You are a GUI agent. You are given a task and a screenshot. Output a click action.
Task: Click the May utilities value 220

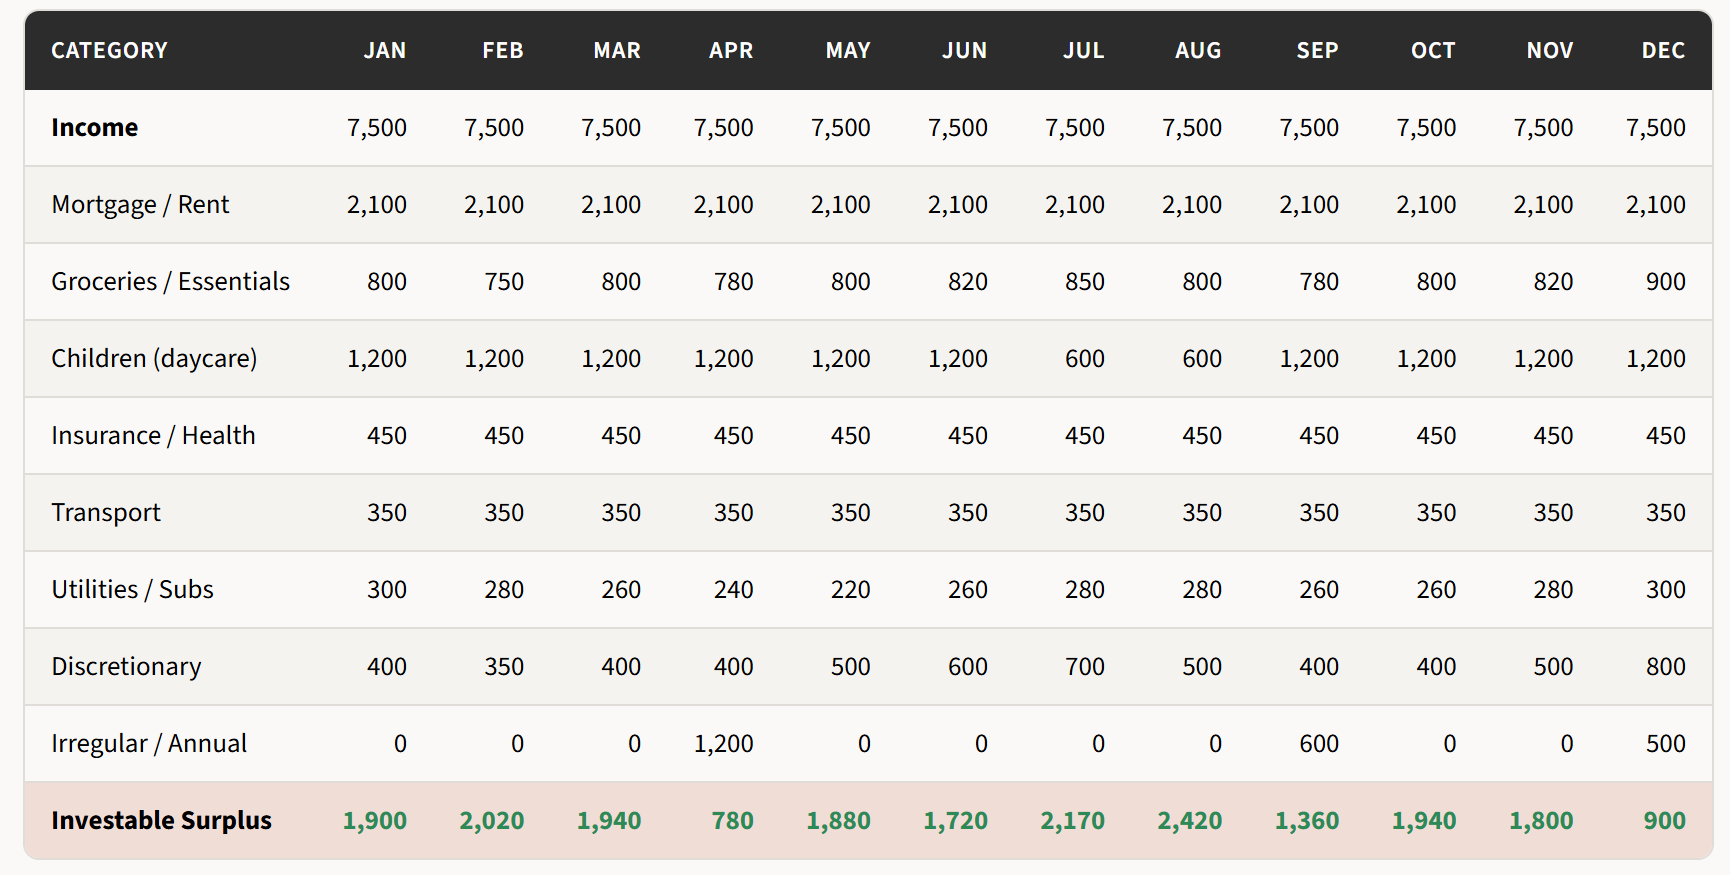[851, 589]
